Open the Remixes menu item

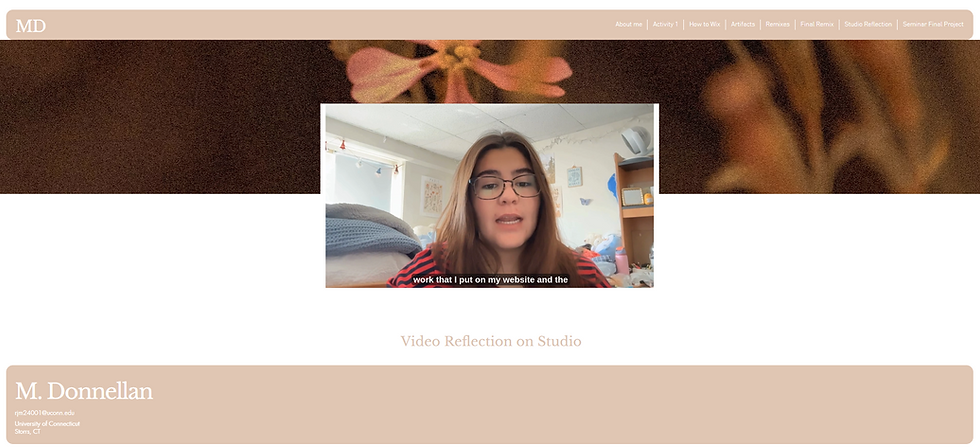point(778,24)
